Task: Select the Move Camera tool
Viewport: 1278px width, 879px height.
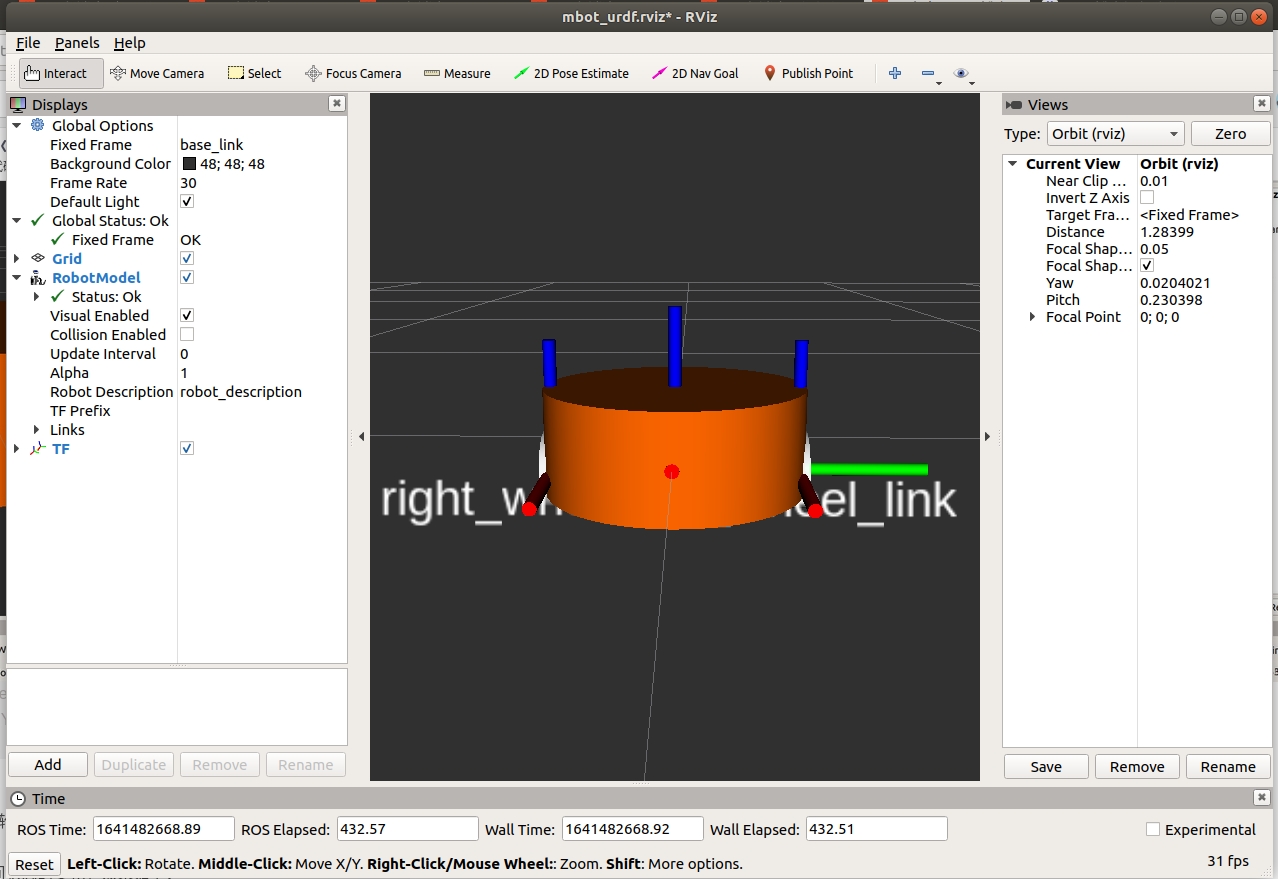Action: [156, 73]
